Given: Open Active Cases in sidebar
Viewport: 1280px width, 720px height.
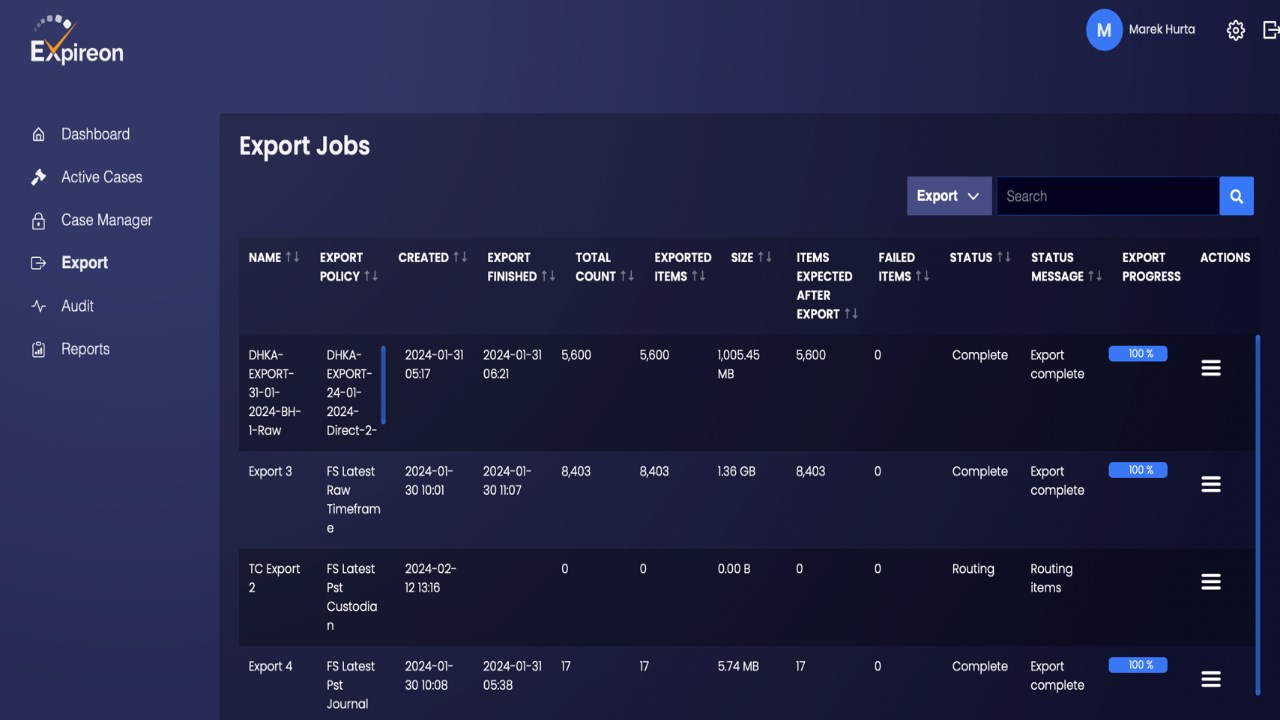Looking at the screenshot, I should pyautogui.click(x=101, y=177).
